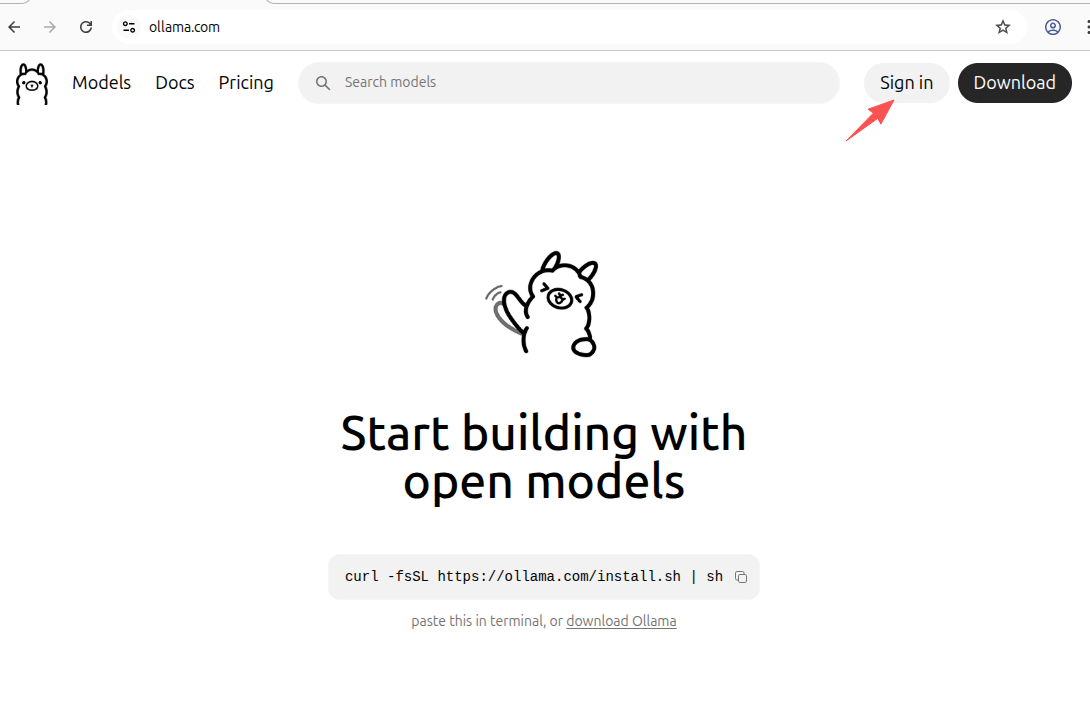
Task: Click the Sign in button
Action: point(906,83)
